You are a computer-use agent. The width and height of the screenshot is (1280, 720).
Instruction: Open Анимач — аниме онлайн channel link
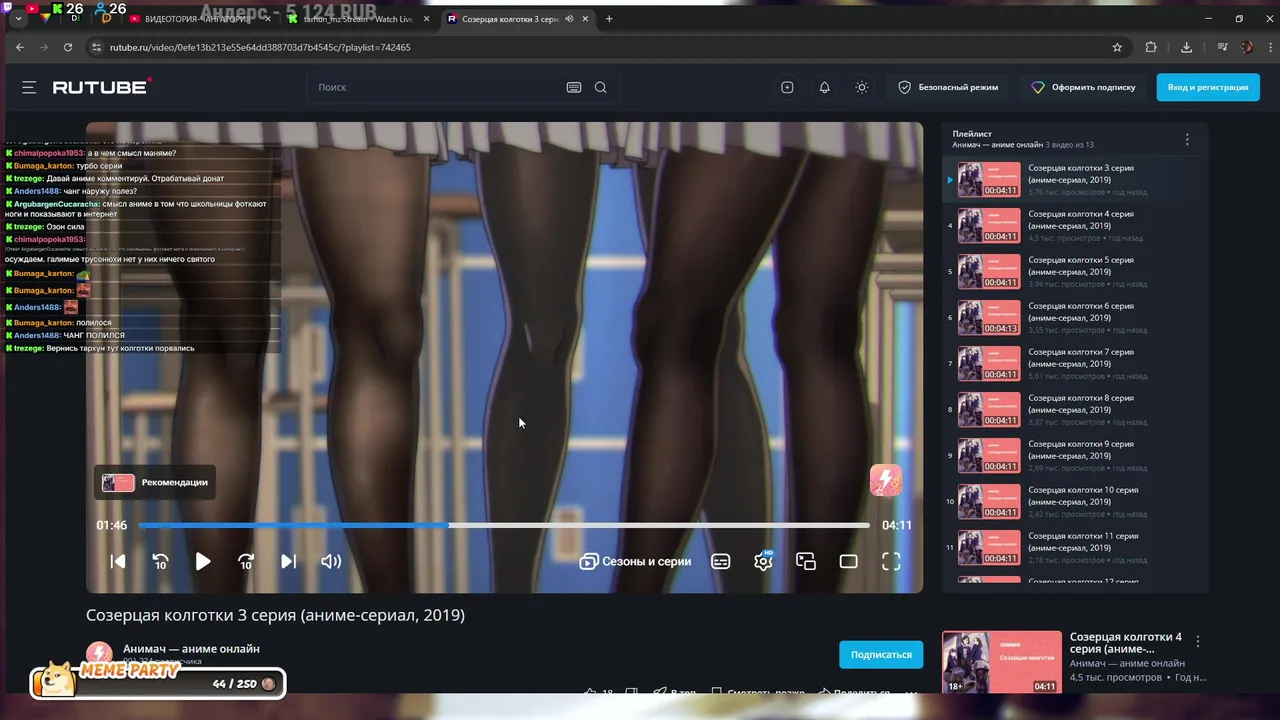tap(191, 649)
